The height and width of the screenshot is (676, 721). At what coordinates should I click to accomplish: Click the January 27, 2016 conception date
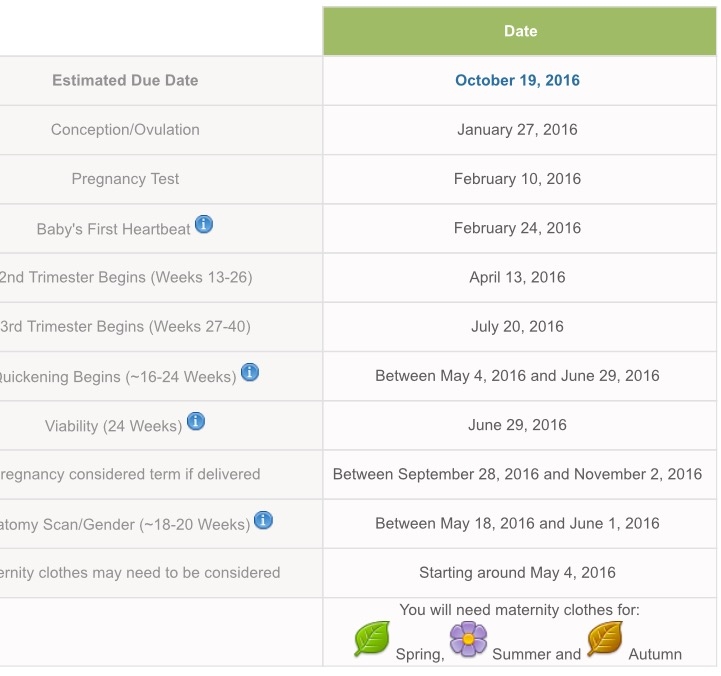pos(517,130)
